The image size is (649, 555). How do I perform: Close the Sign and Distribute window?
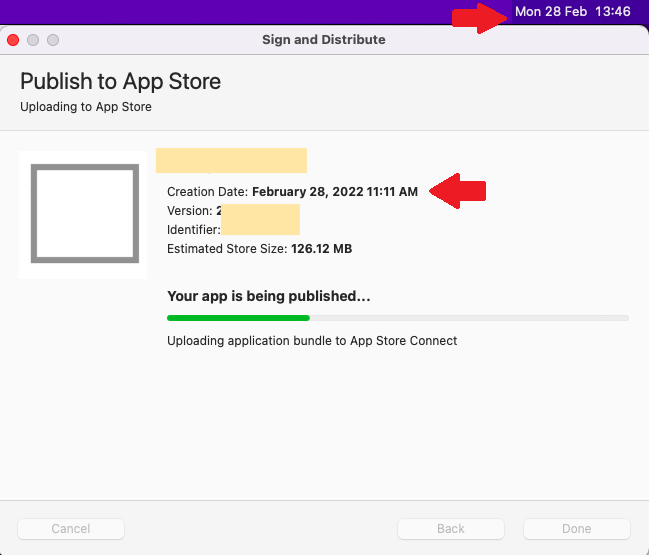click(x=13, y=40)
